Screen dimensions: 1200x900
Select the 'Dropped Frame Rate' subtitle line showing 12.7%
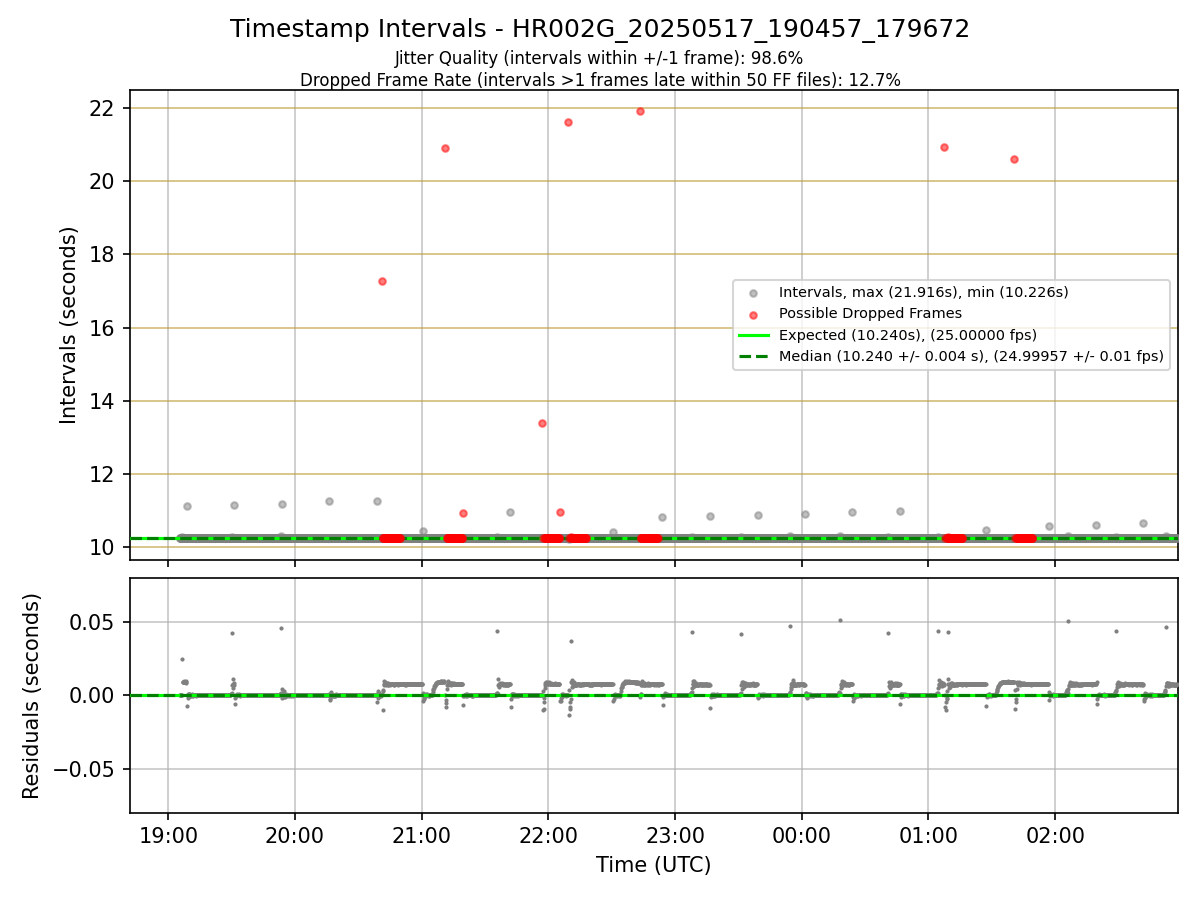tap(600, 80)
